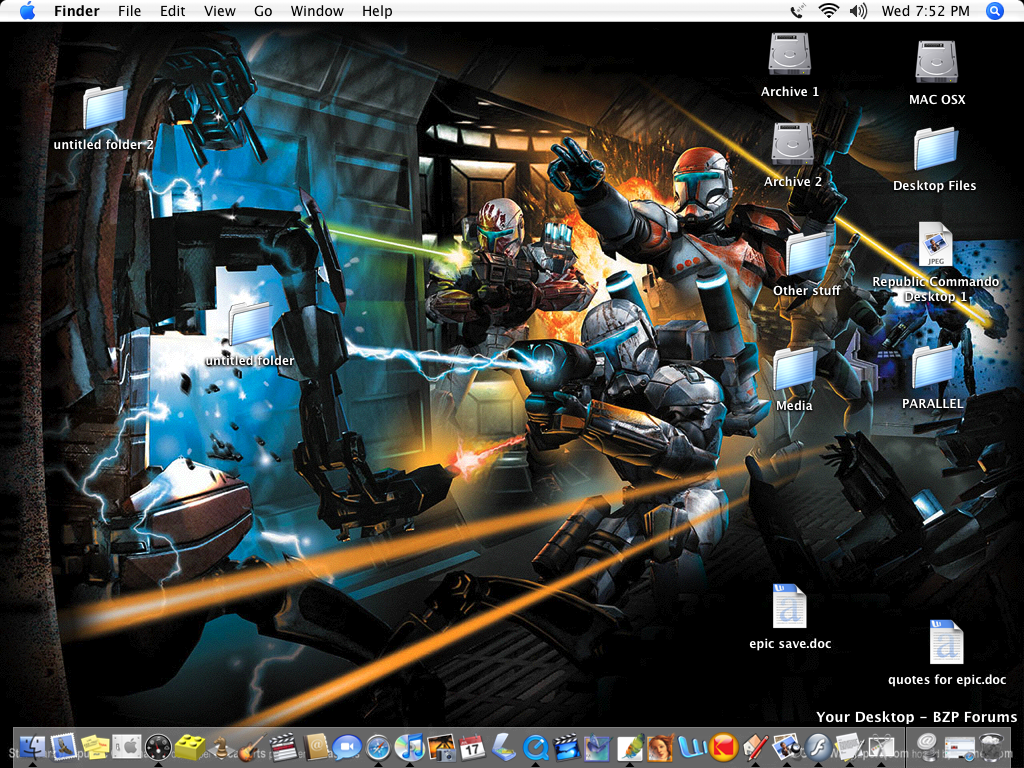Open Spotlight search
1024x768 pixels.
pos(995,11)
